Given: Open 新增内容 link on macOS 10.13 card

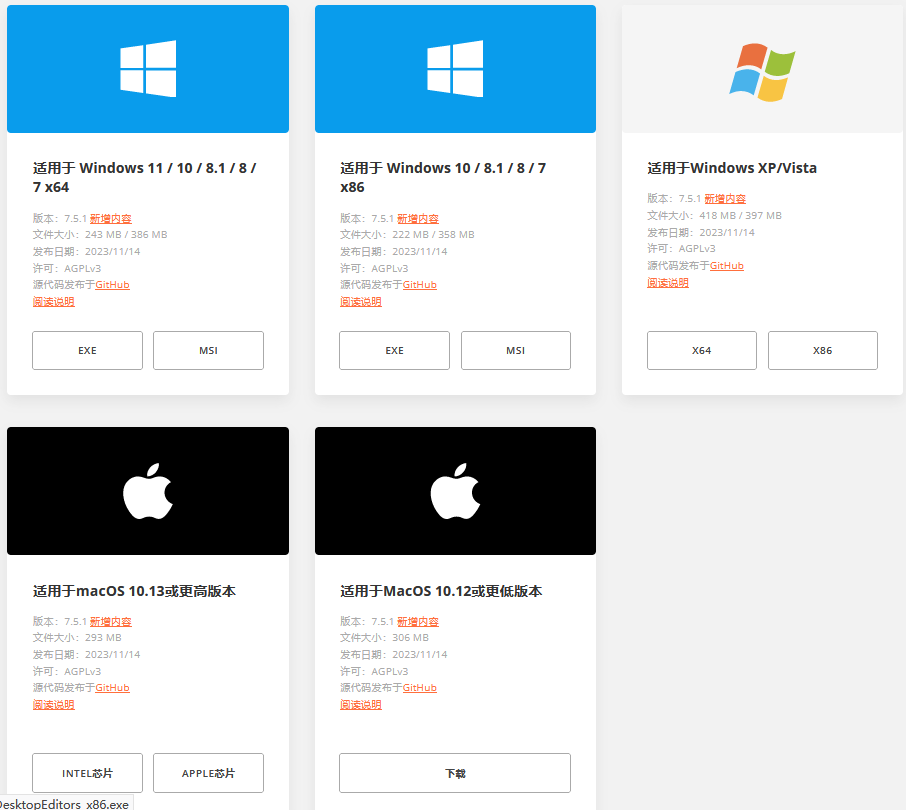Looking at the screenshot, I should click(111, 622).
